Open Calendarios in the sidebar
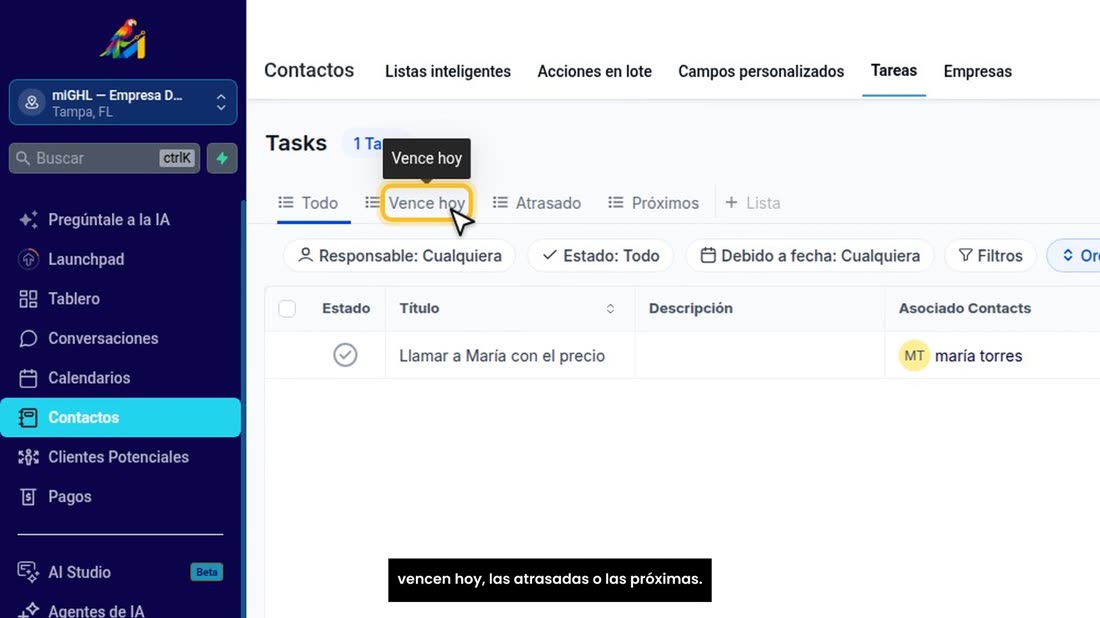1100x618 pixels. (89, 378)
